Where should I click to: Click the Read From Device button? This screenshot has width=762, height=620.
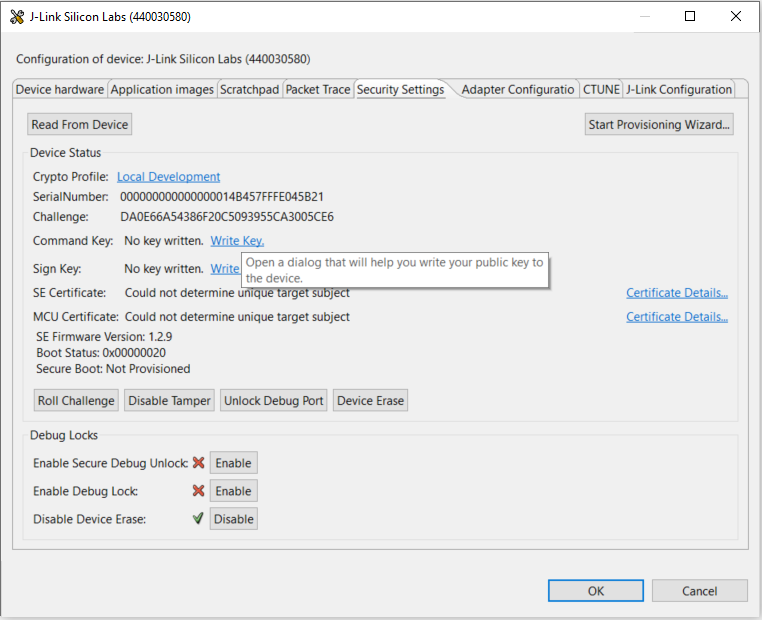80,125
